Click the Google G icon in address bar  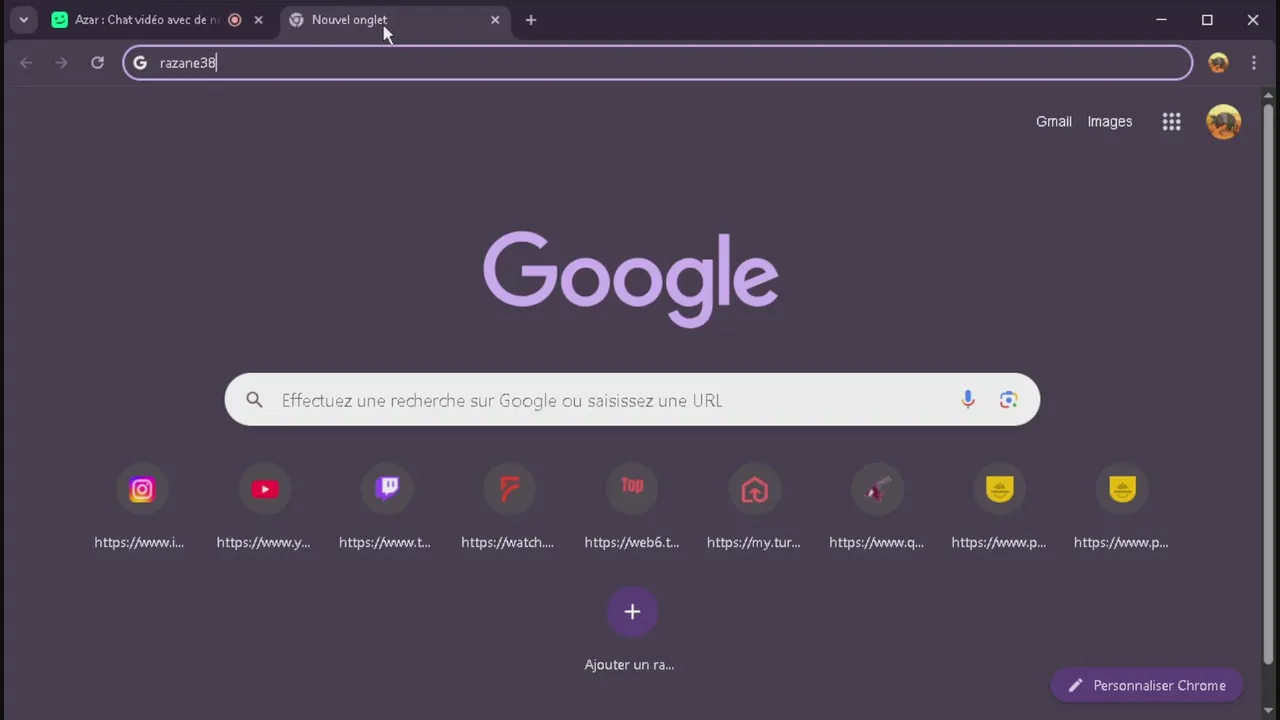point(140,63)
